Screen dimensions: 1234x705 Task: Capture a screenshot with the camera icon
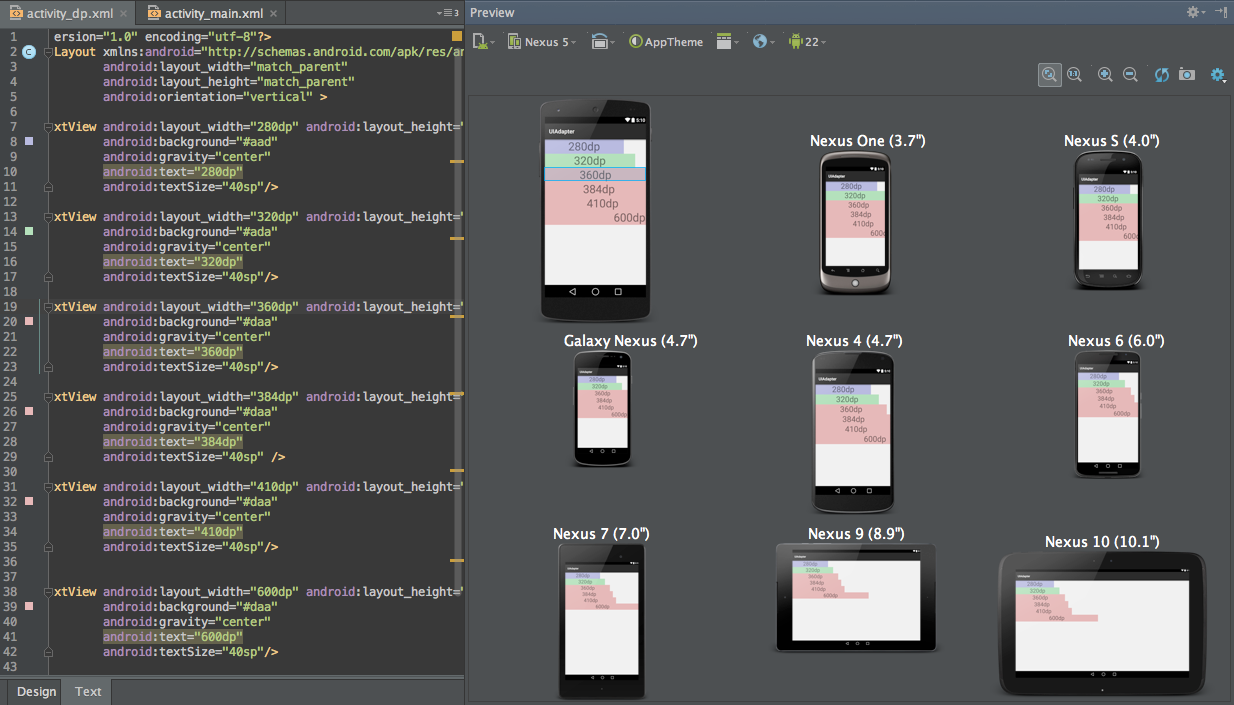click(1187, 75)
